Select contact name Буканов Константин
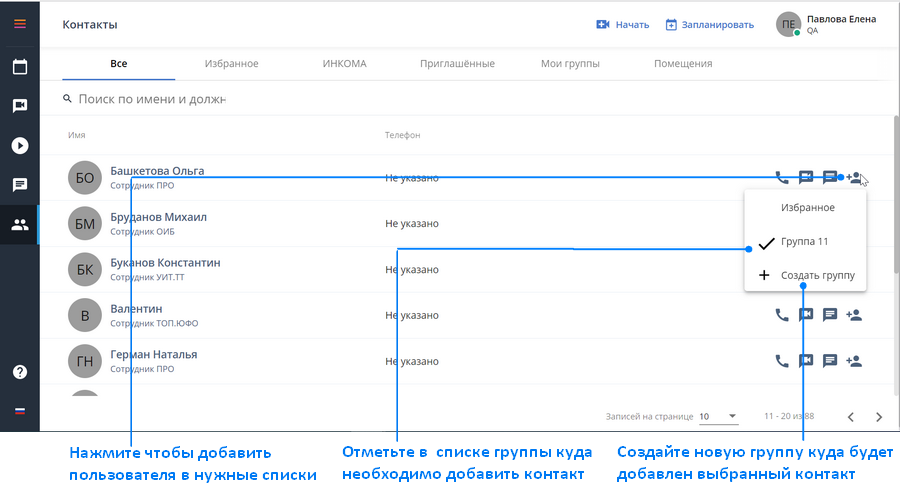 pos(165,263)
